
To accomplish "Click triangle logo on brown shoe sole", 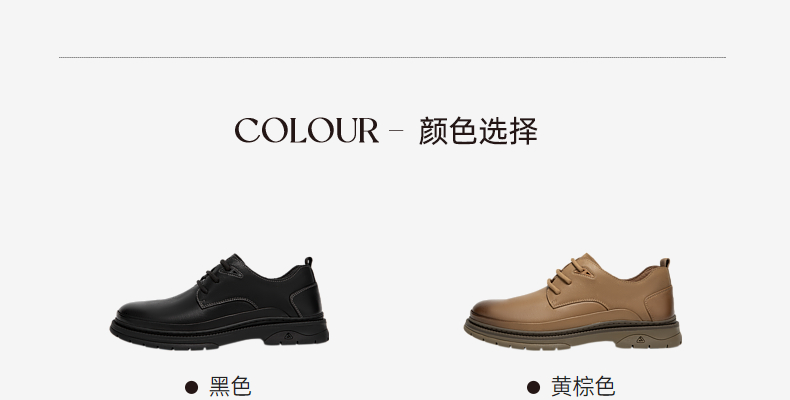I will (640, 340).
